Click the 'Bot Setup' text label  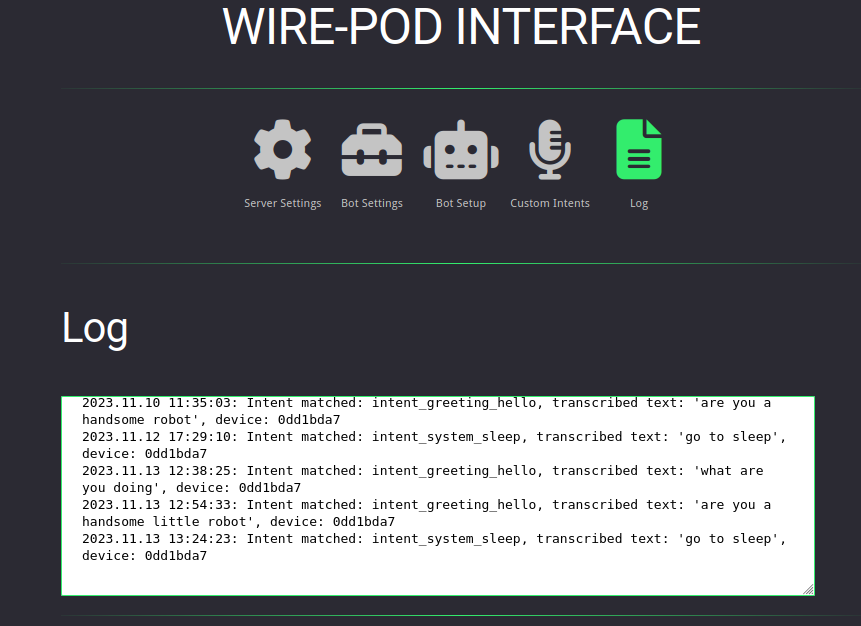[460, 203]
